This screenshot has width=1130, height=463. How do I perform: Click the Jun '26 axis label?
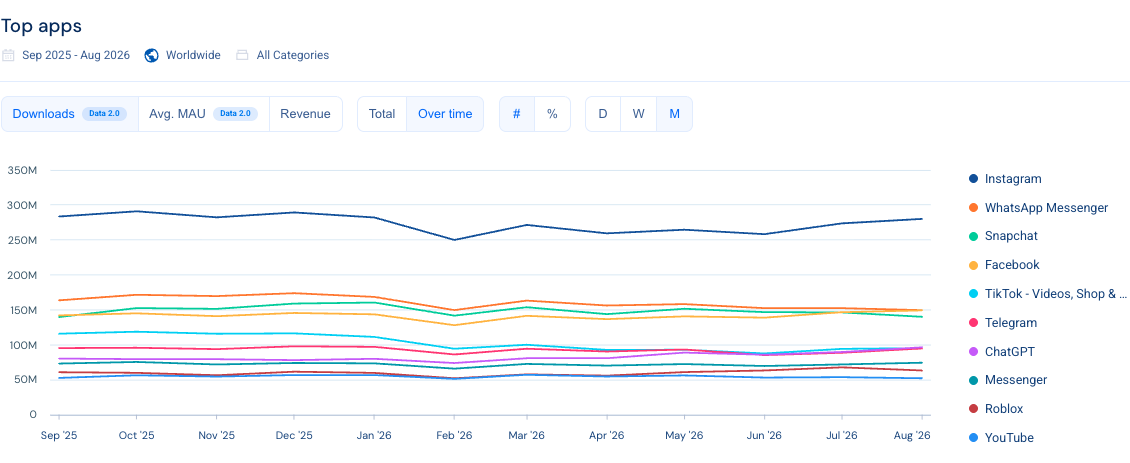[764, 436]
